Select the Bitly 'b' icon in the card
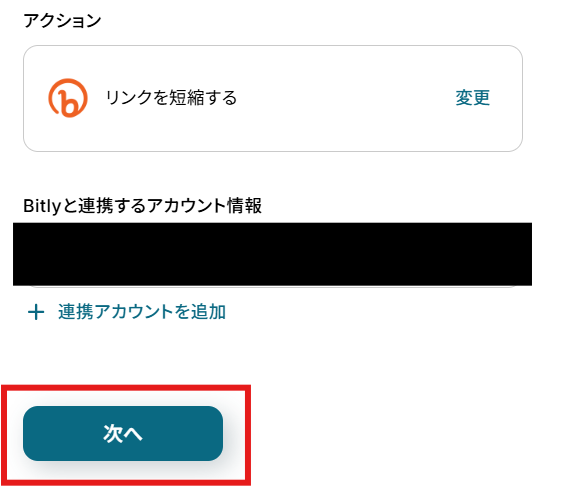Screen dimensions: 564x486 pyautogui.click(x=68, y=98)
